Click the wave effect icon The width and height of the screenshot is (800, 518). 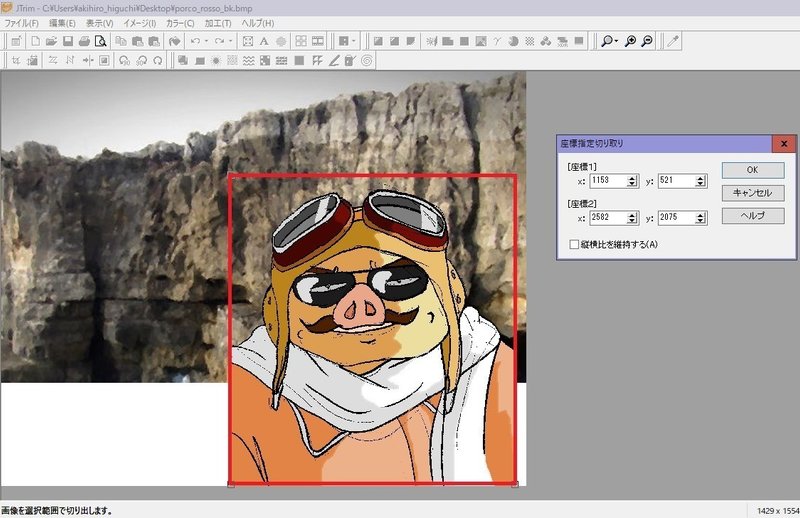pos(248,61)
